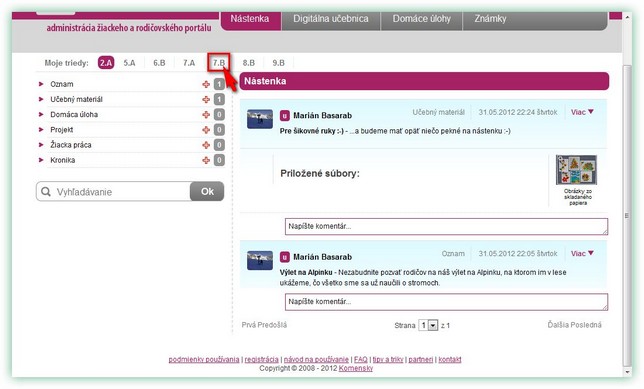Select class 6.B
The width and height of the screenshot is (644, 389).
point(159,63)
